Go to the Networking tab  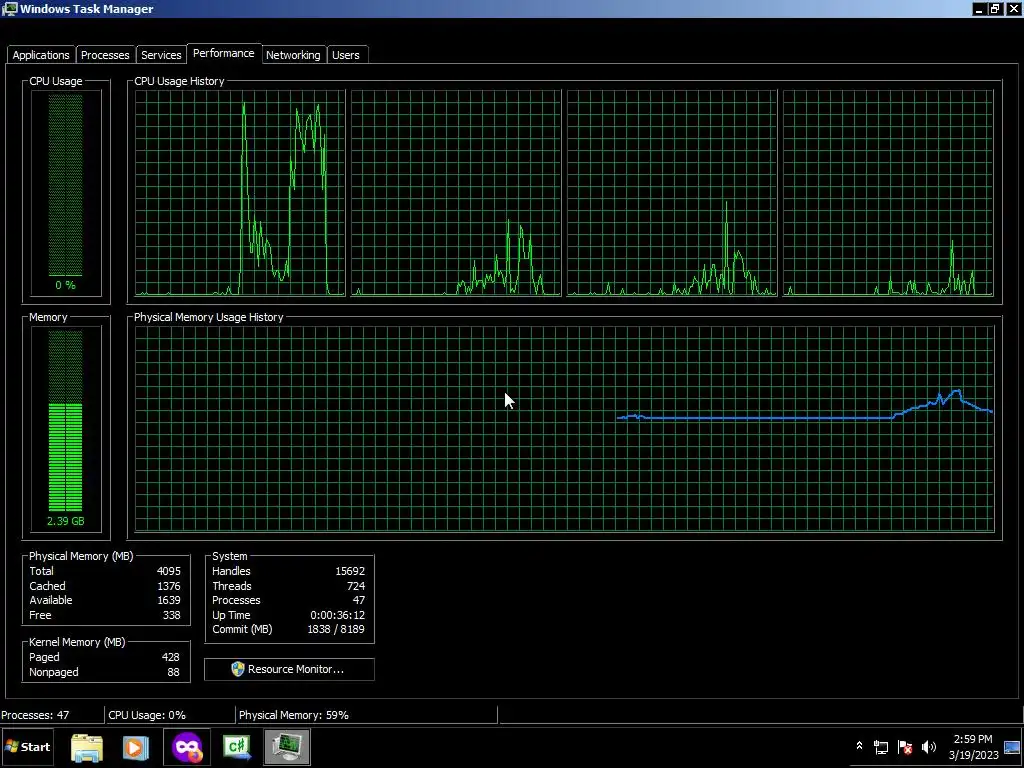pos(293,55)
